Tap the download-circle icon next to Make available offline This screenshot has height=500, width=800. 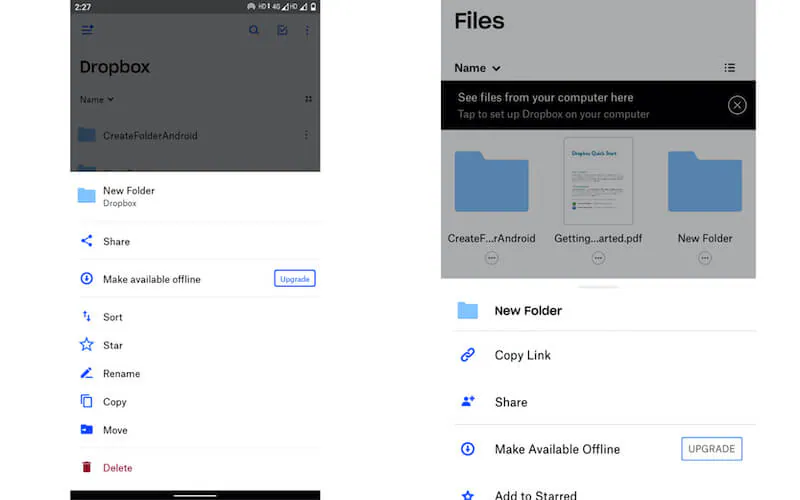[87, 279]
